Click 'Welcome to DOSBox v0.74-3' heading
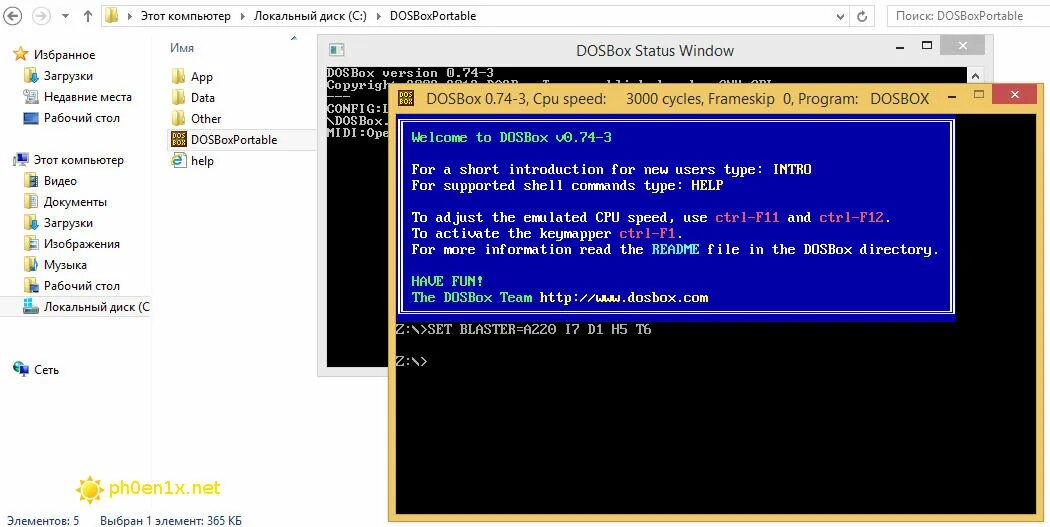1050x527 pixels. point(512,137)
